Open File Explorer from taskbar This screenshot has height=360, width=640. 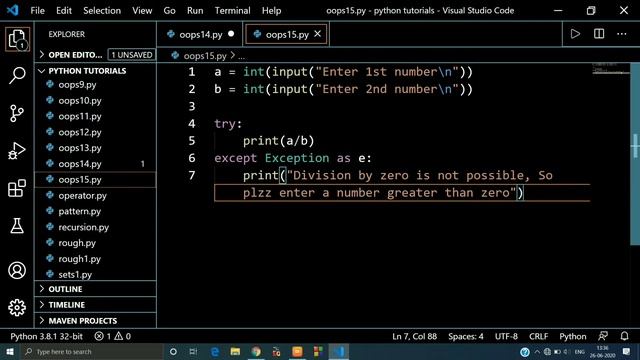(235, 351)
